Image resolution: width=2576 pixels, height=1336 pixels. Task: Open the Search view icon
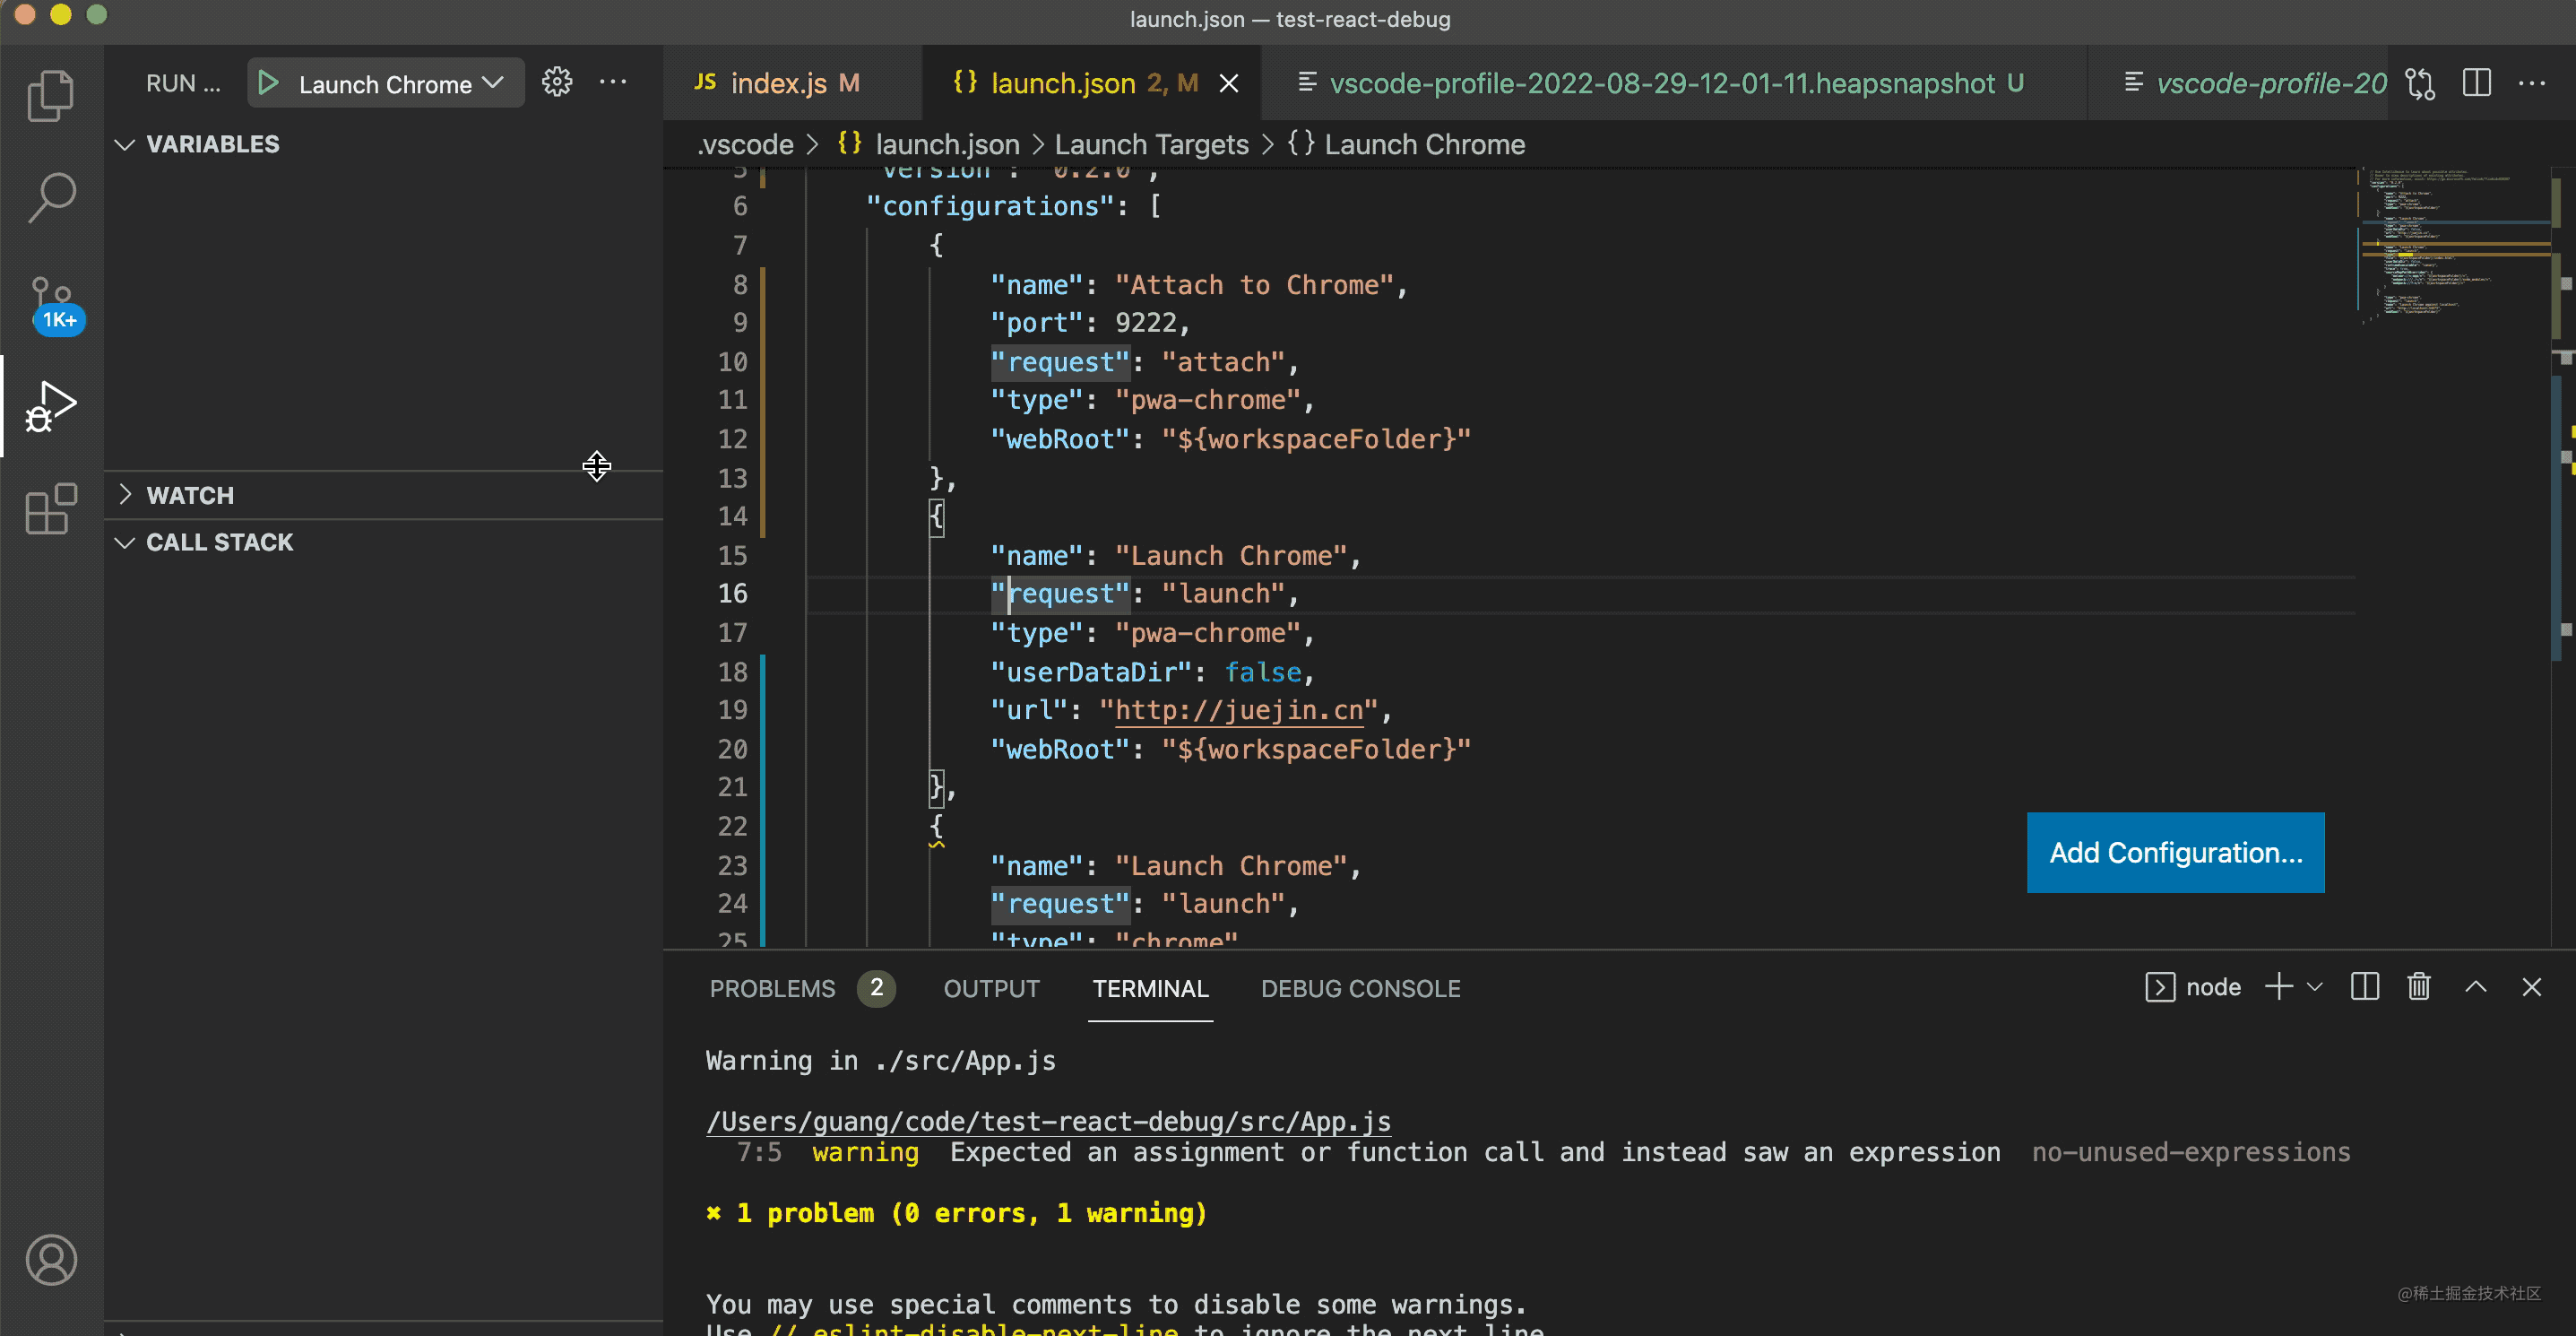coord(50,198)
